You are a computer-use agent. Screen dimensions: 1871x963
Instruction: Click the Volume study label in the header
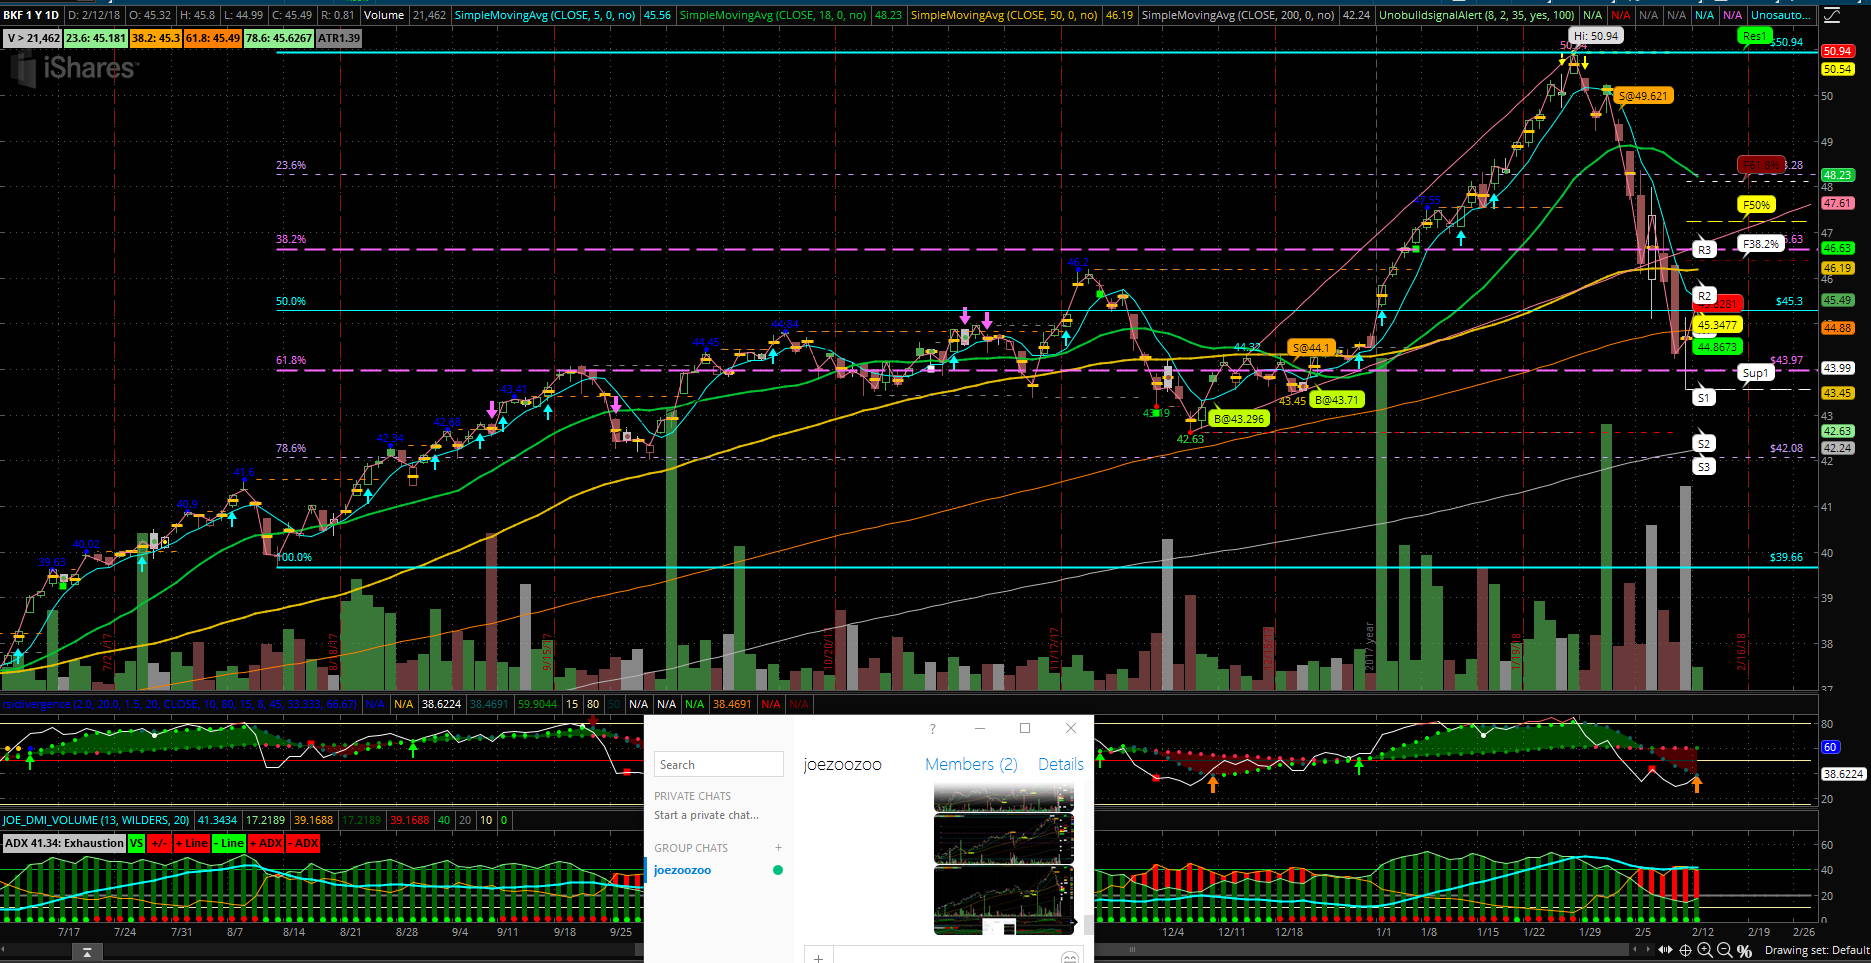(384, 15)
